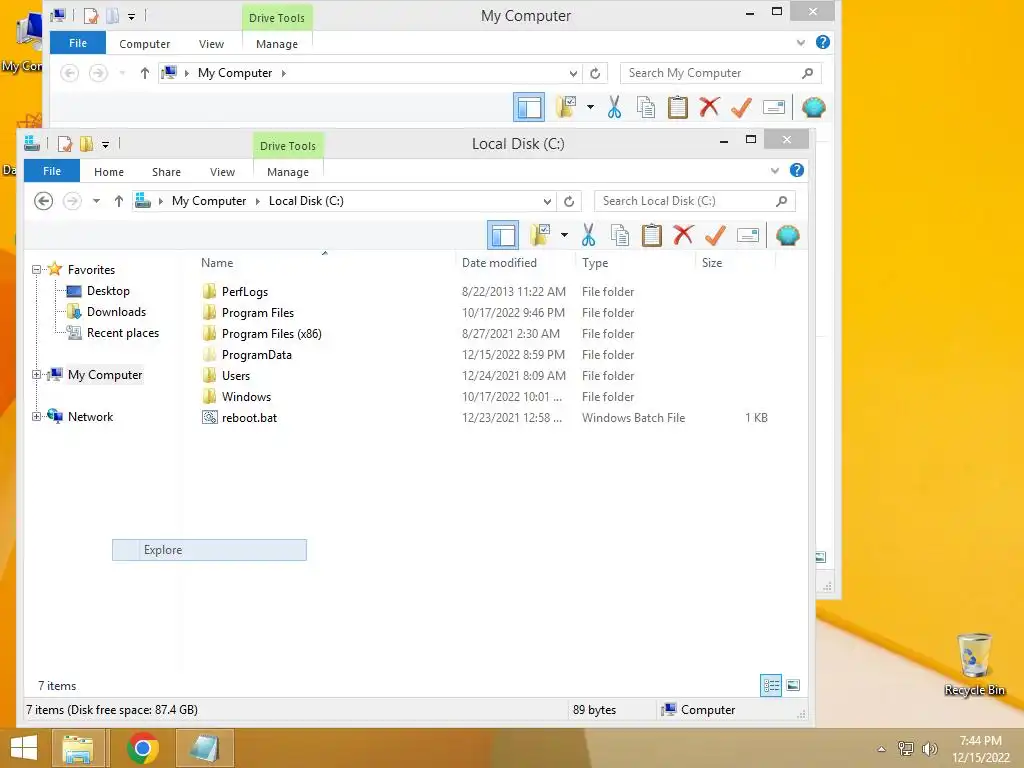
Task: Open Help icon in My Computer window
Action: tap(823, 42)
